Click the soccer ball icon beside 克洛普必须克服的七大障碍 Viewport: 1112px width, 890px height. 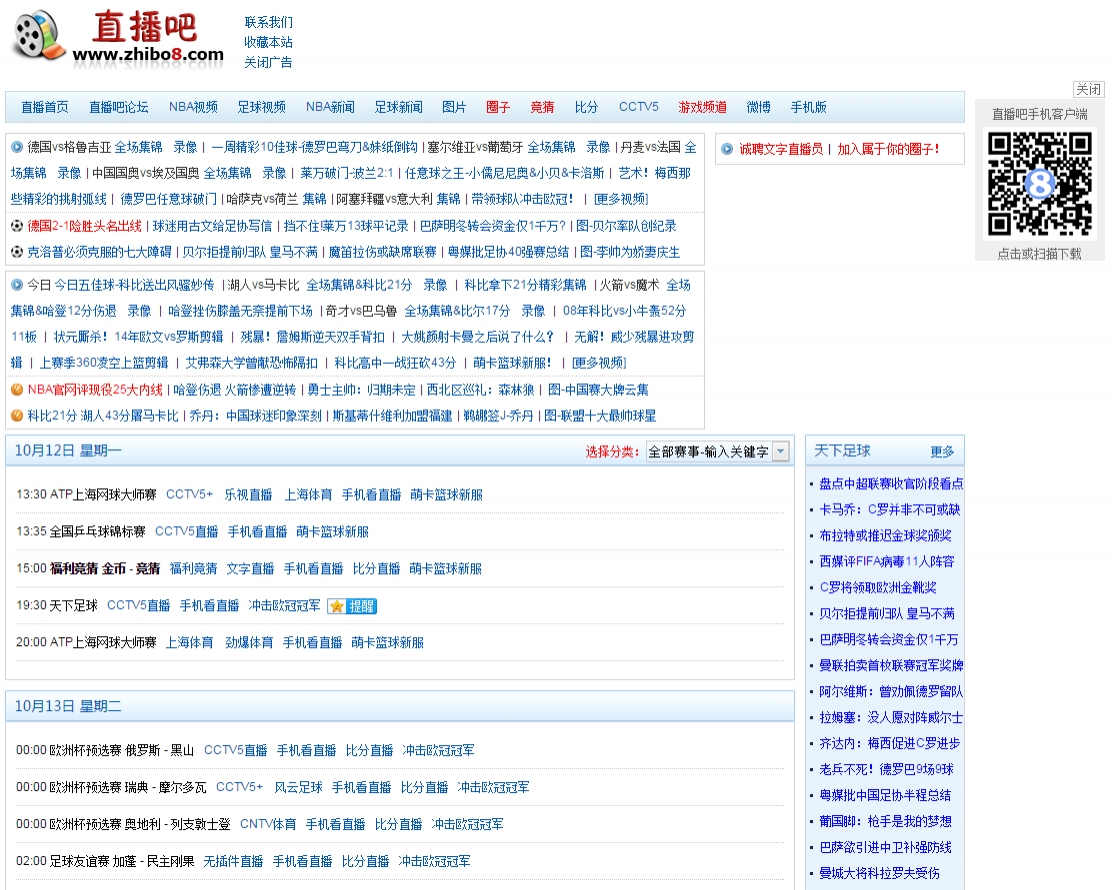point(17,252)
